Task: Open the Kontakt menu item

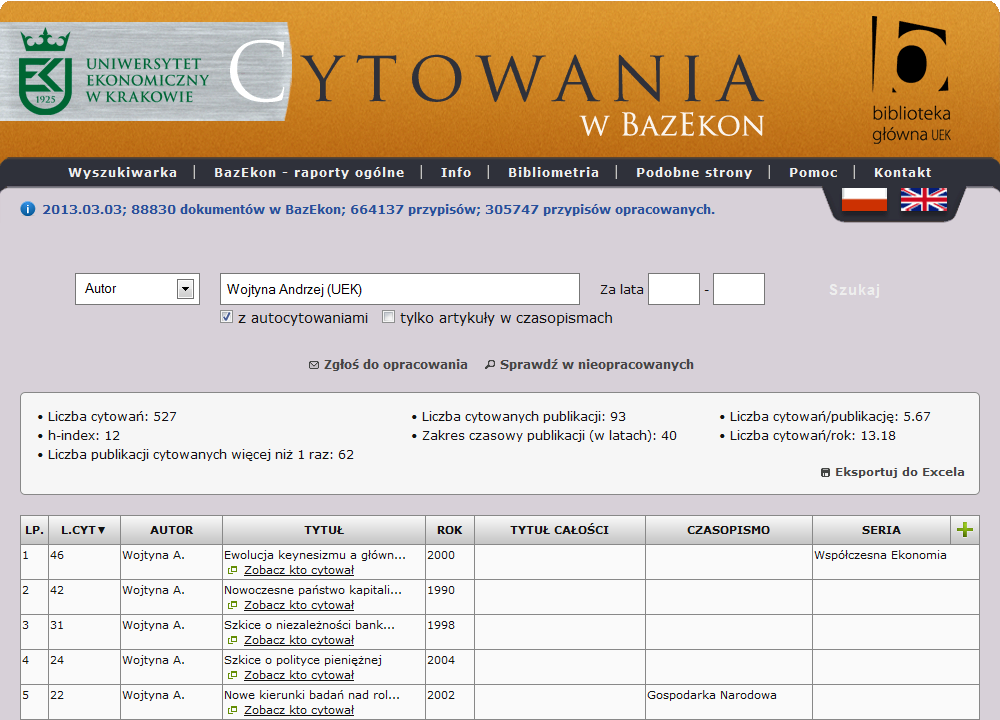Action: coord(902,172)
